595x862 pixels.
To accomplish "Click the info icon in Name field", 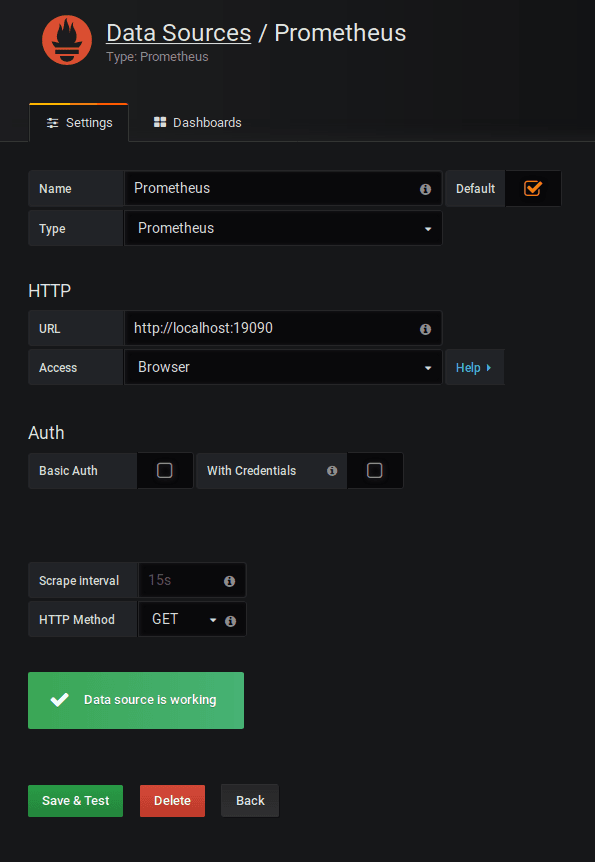I will [425, 189].
